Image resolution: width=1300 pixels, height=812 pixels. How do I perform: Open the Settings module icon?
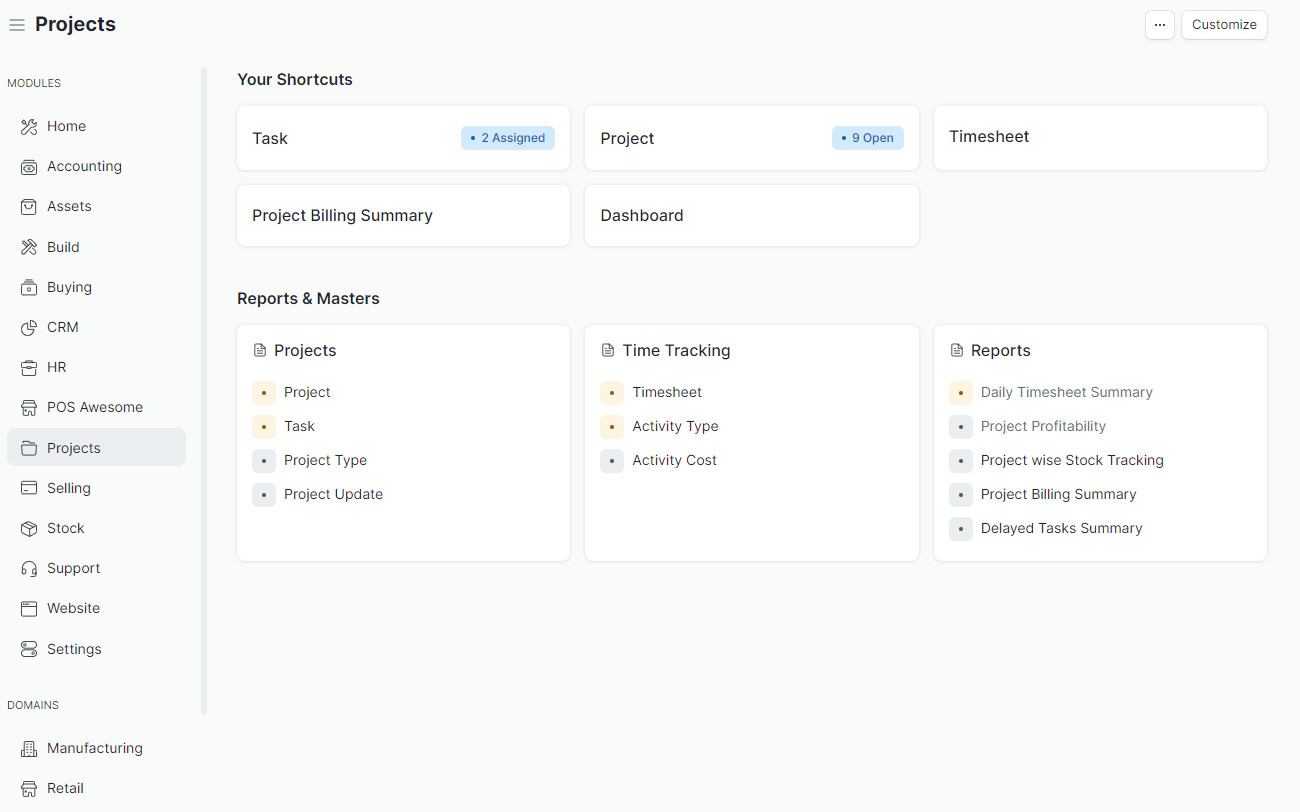coord(28,649)
